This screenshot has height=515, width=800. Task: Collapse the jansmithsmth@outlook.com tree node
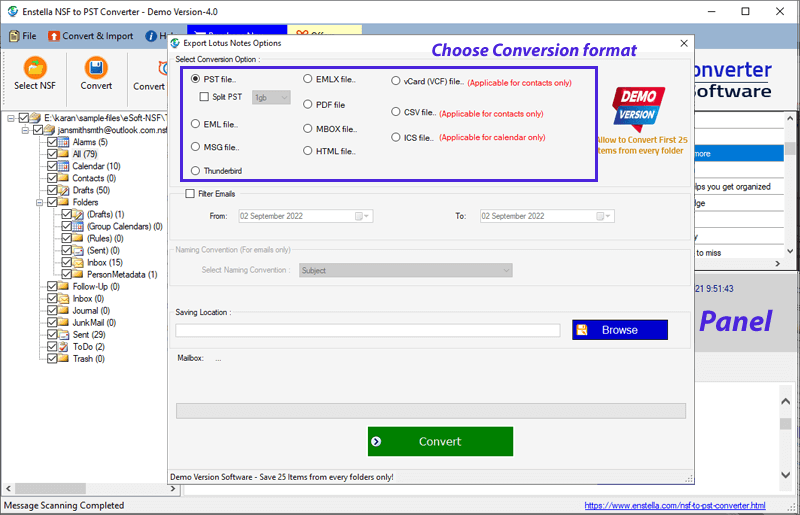tap(25, 130)
